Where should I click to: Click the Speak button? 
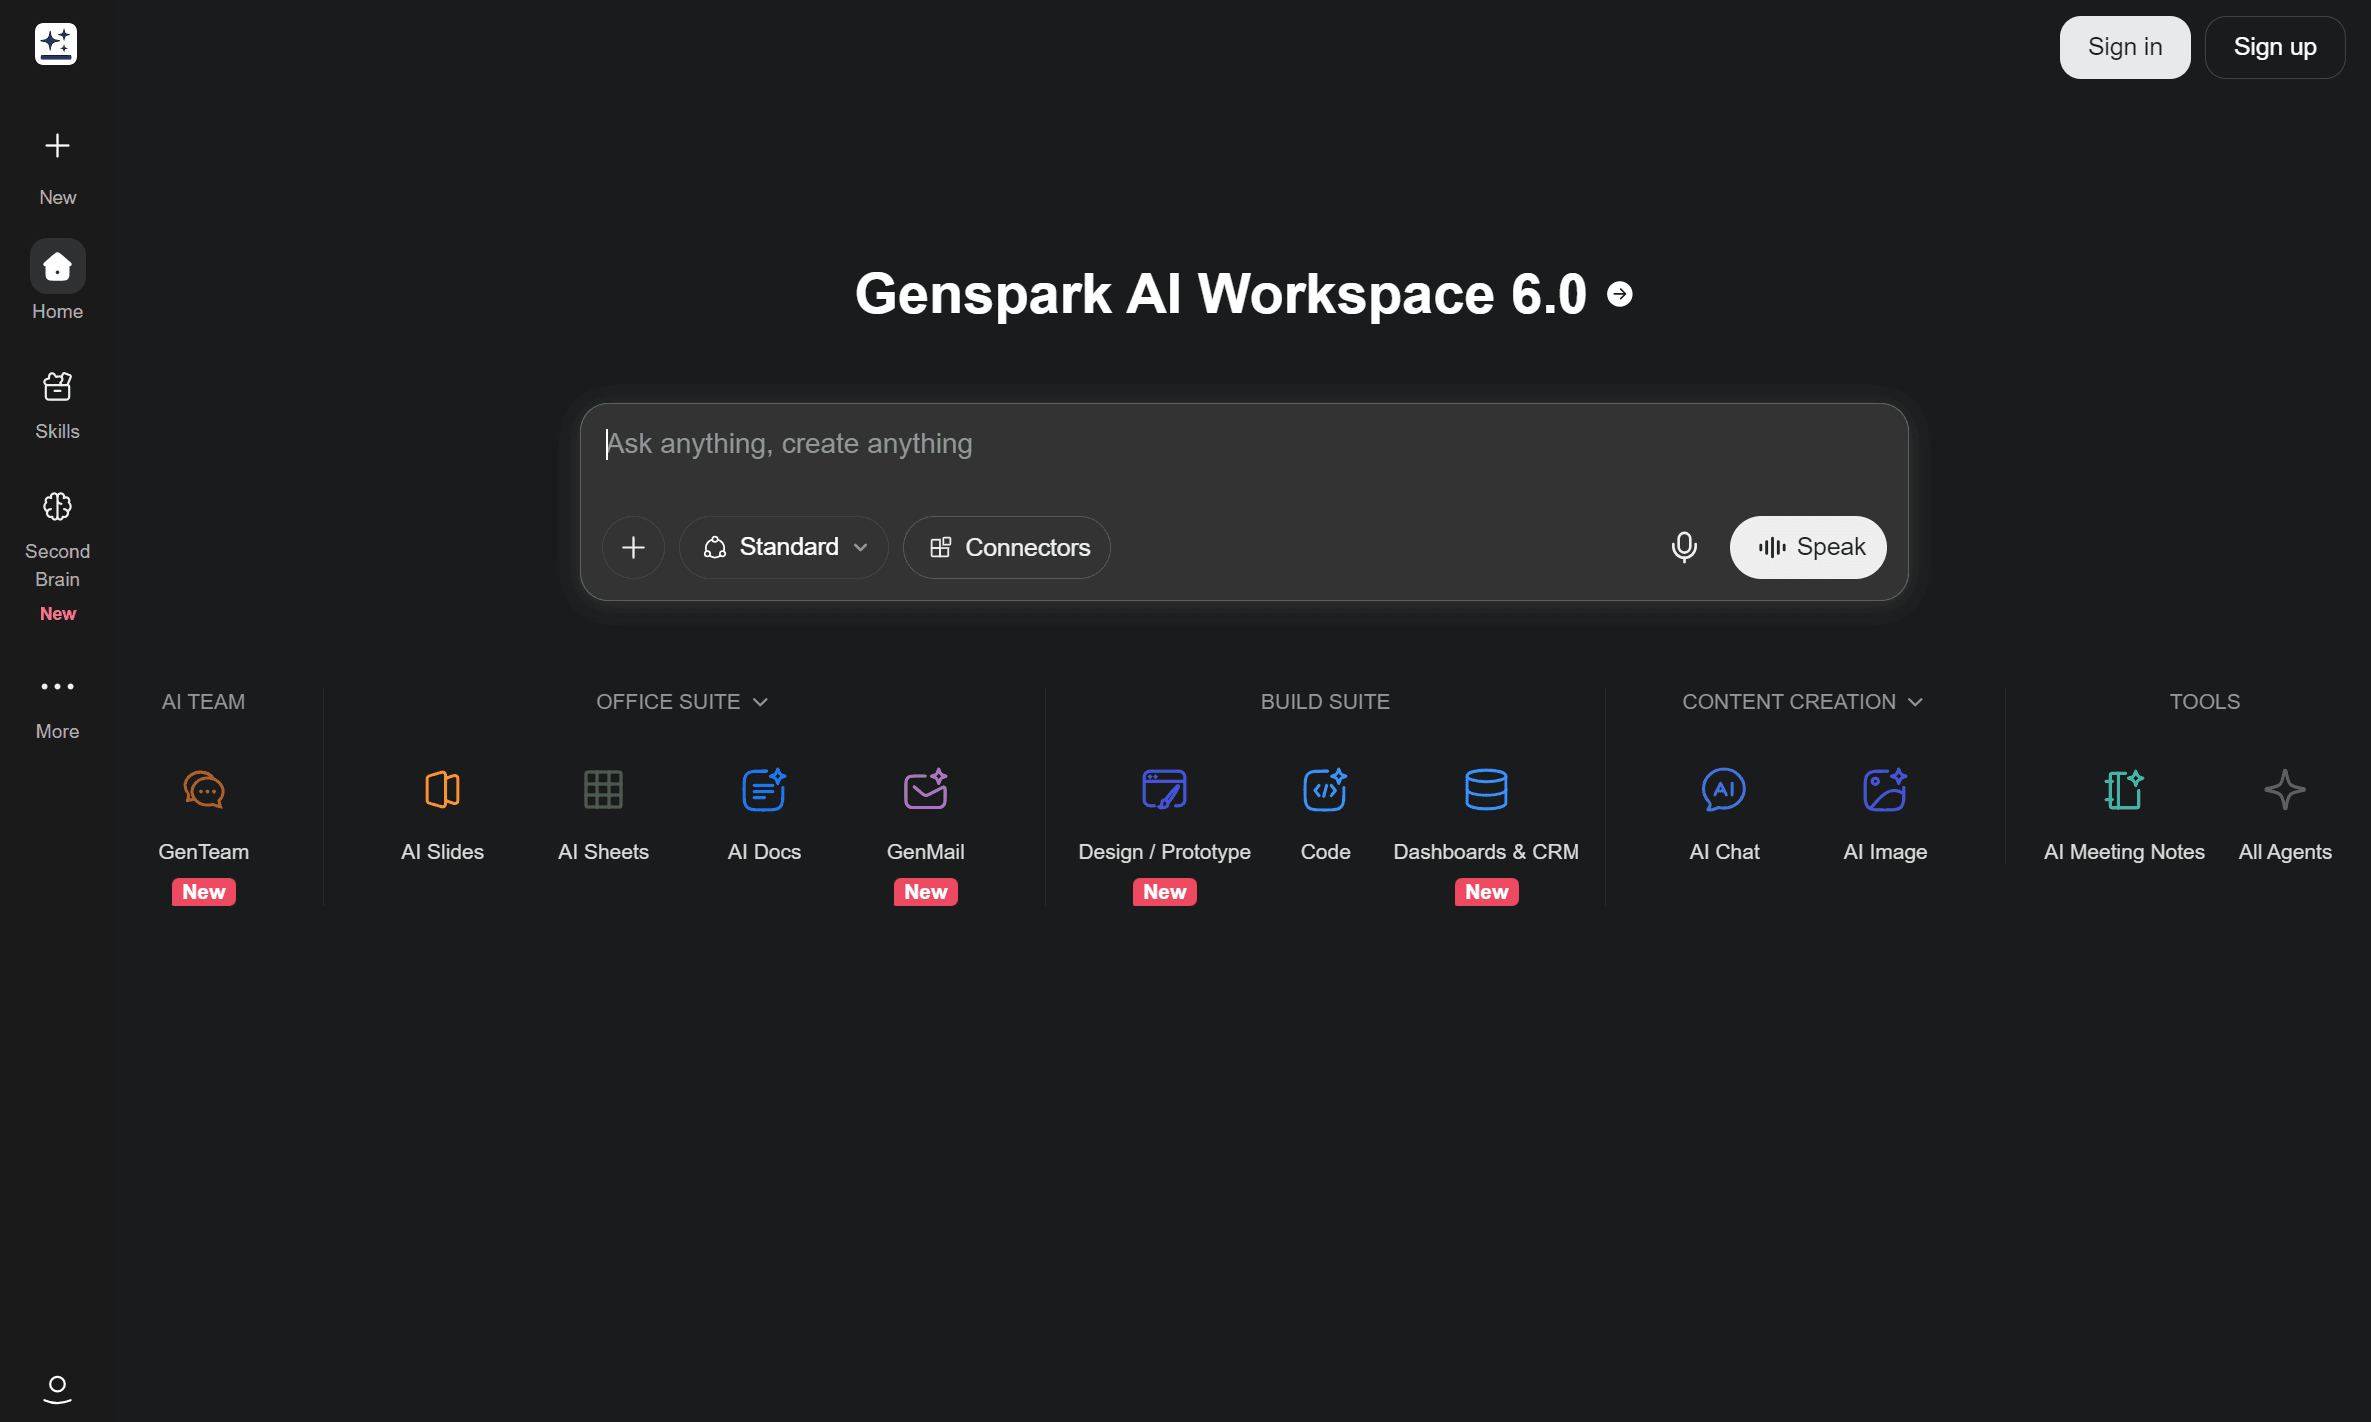tap(1808, 547)
